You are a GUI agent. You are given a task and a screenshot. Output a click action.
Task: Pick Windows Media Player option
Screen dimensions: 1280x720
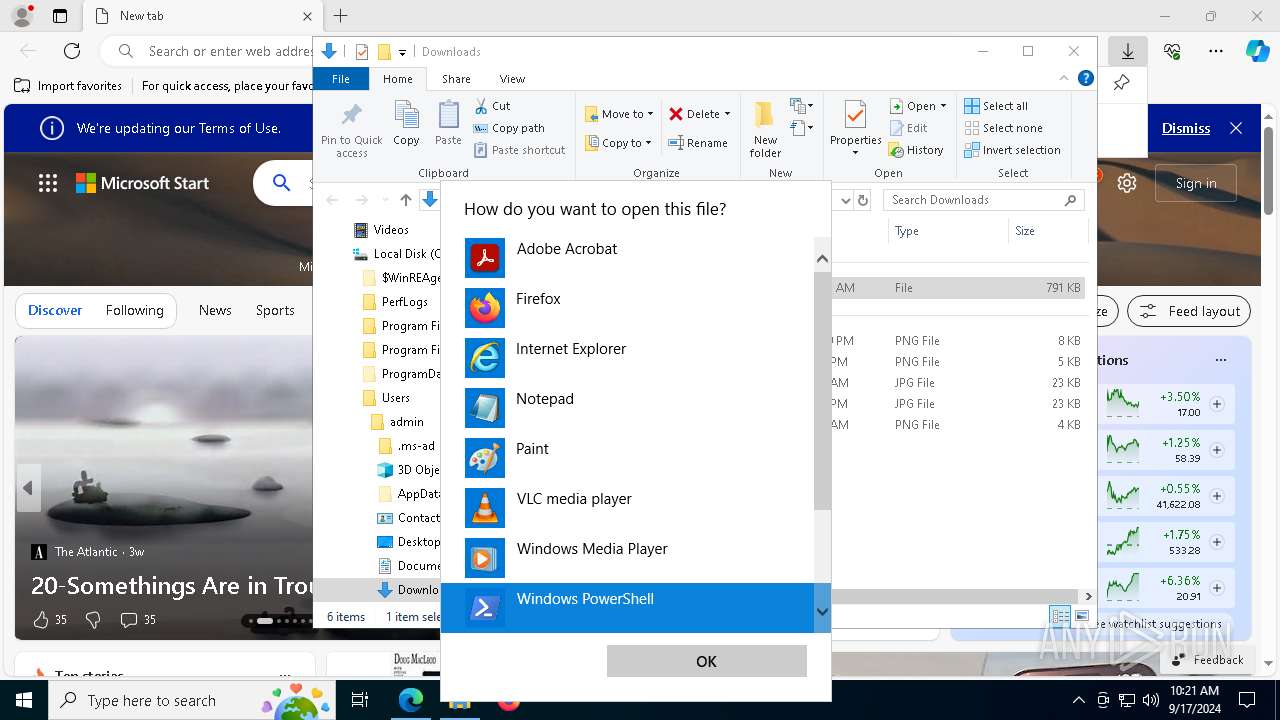(x=627, y=558)
